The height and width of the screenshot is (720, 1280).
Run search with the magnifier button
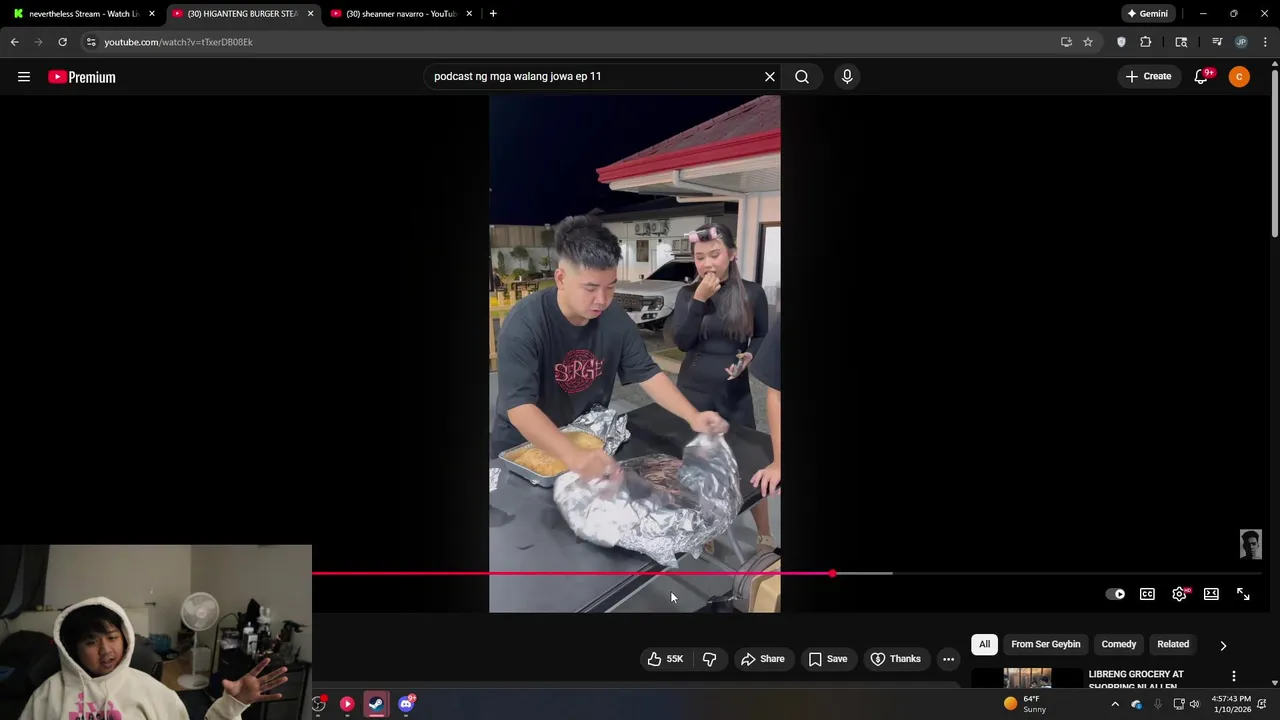802,77
